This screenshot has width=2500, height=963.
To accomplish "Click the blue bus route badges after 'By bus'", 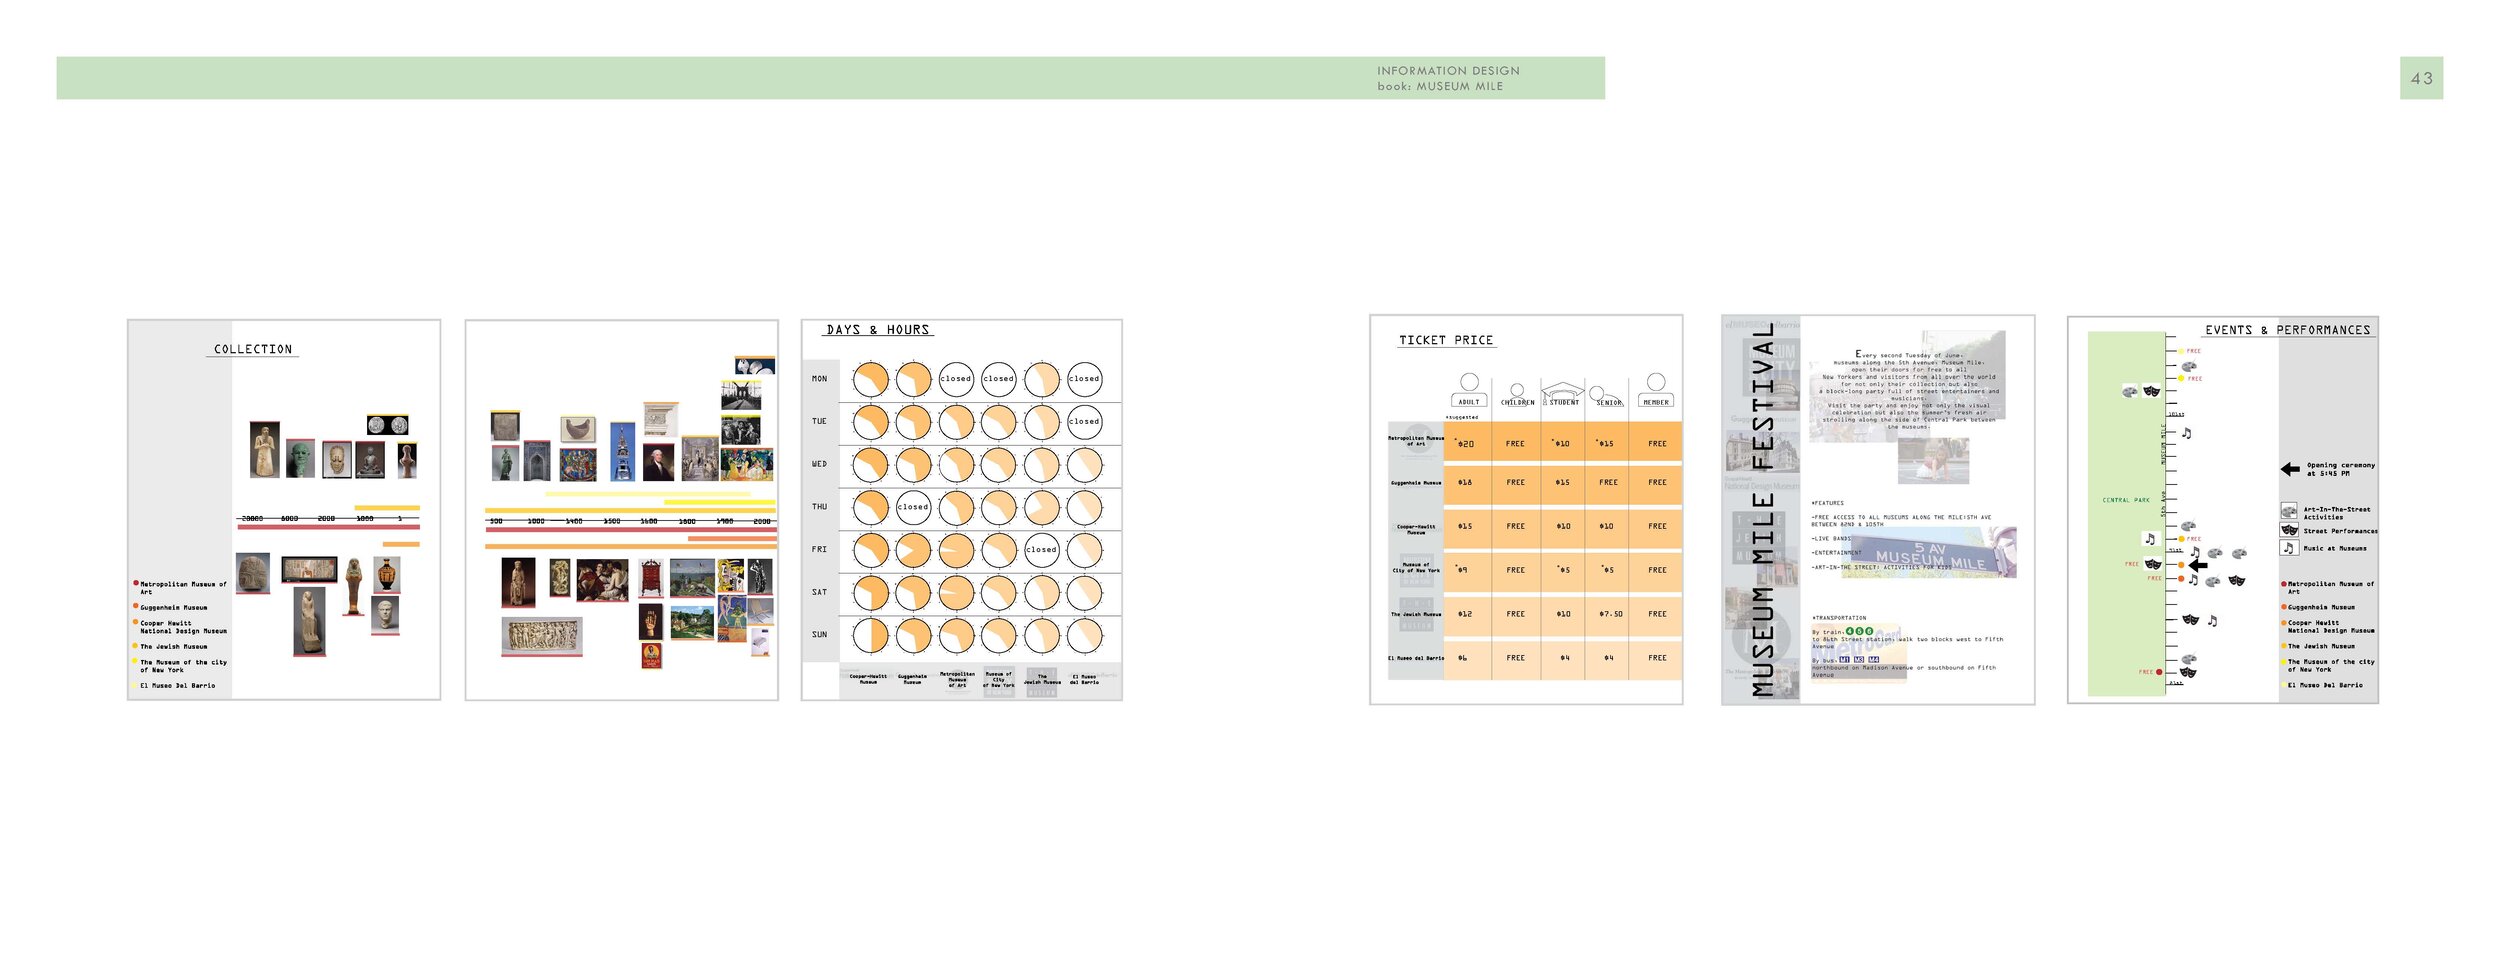I will (x=1859, y=659).
